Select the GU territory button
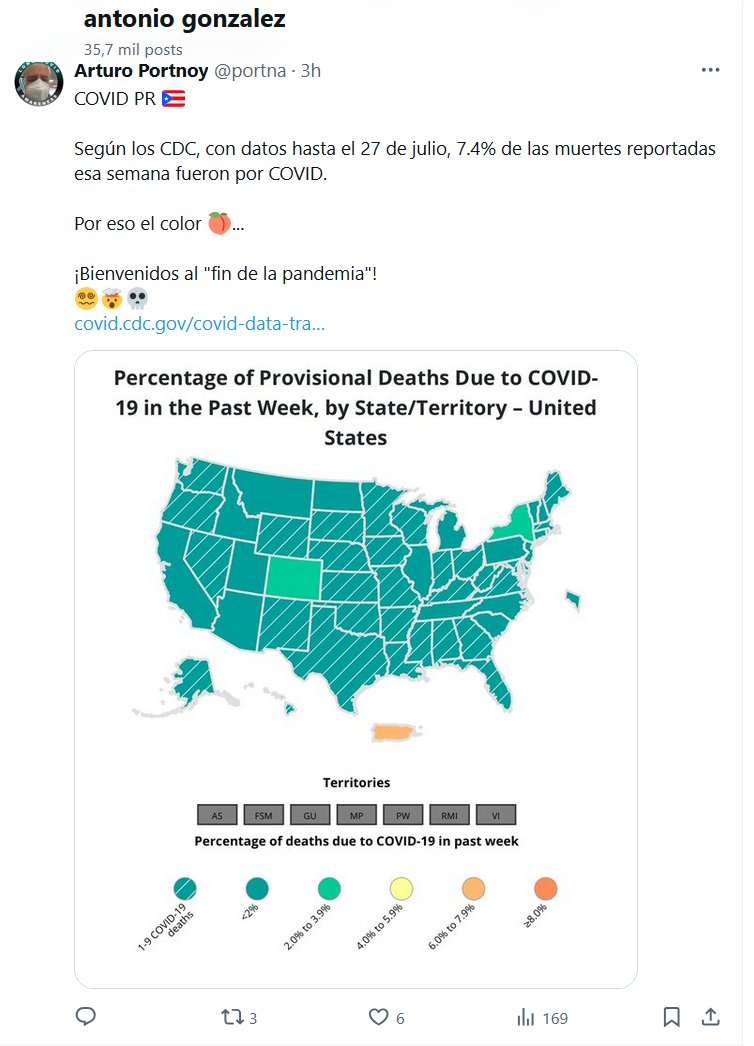The image size is (754, 1046). click(x=310, y=814)
